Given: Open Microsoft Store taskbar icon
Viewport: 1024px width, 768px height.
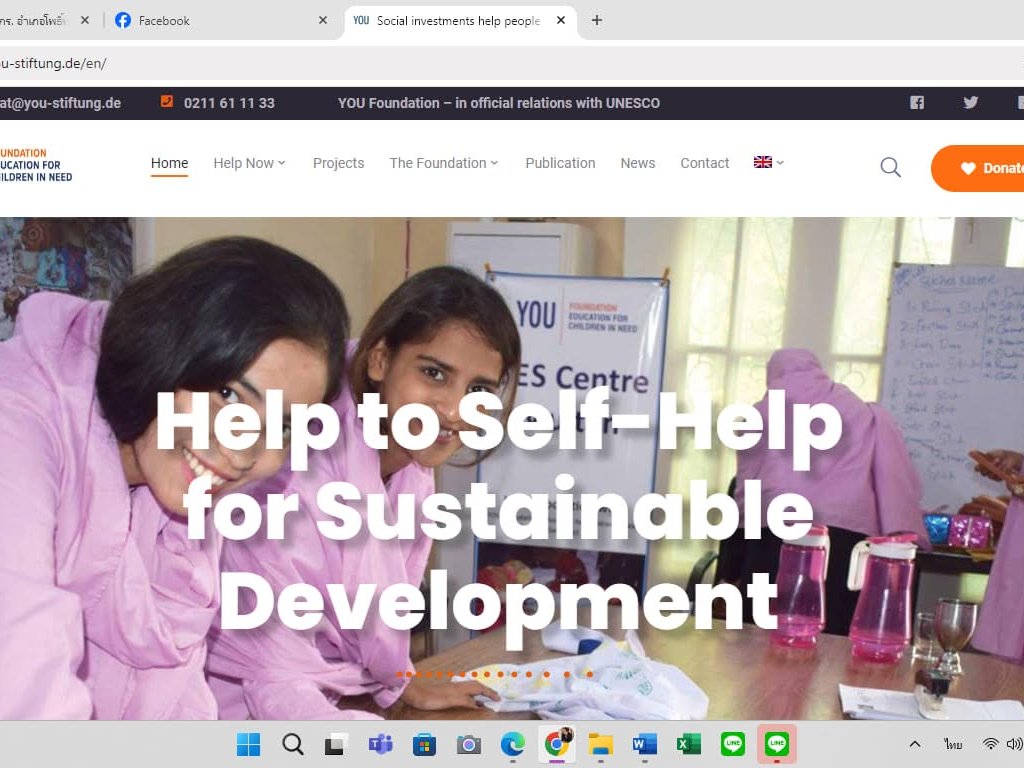Looking at the screenshot, I should pos(424,744).
